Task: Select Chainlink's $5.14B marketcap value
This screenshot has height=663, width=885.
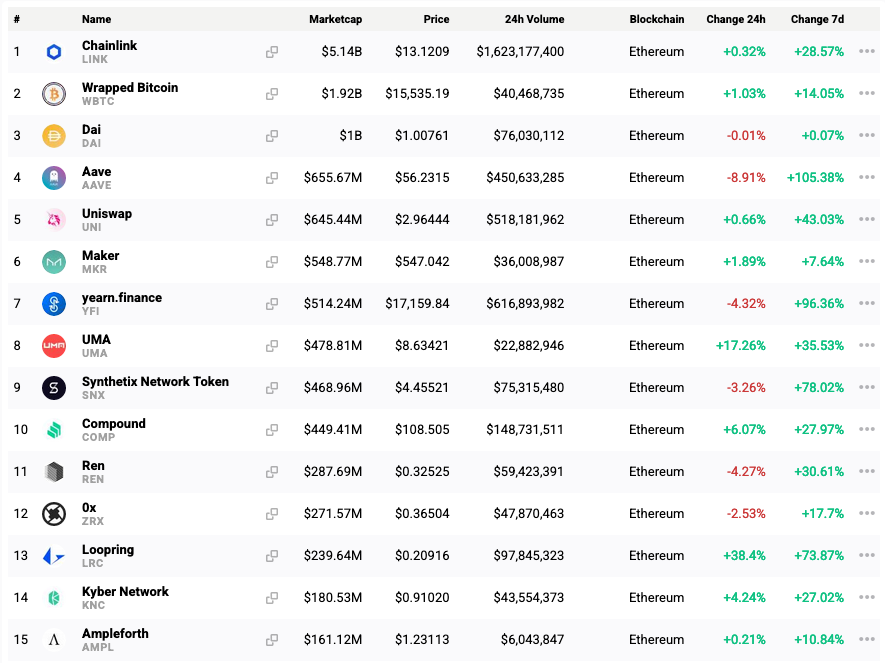Action: click(342, 52)
